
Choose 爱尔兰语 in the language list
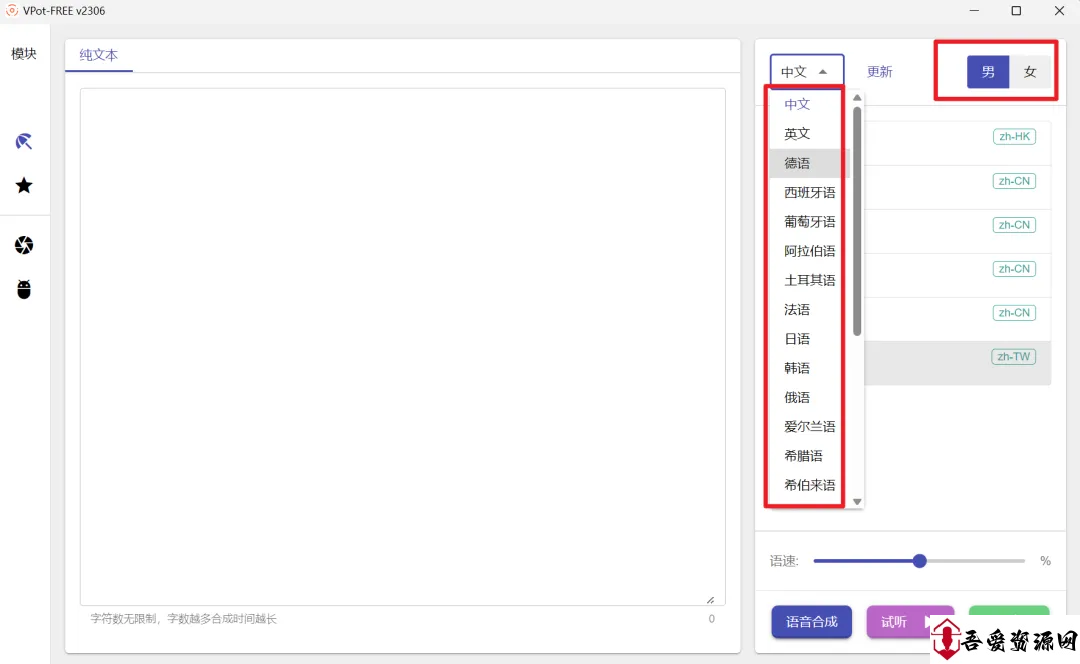point(809,426)
